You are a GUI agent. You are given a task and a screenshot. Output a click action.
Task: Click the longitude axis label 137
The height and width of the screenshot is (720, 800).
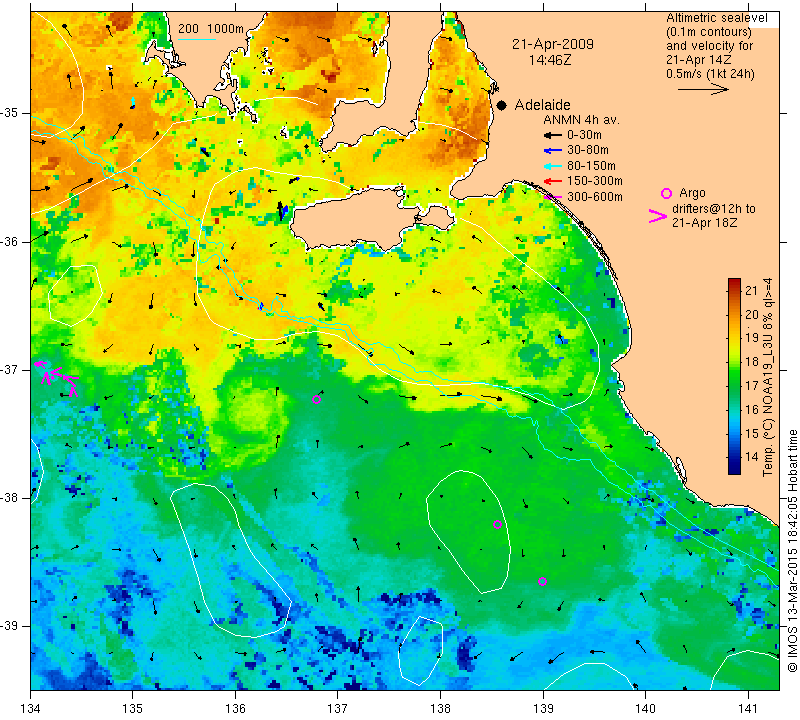(x=337, y=709)
